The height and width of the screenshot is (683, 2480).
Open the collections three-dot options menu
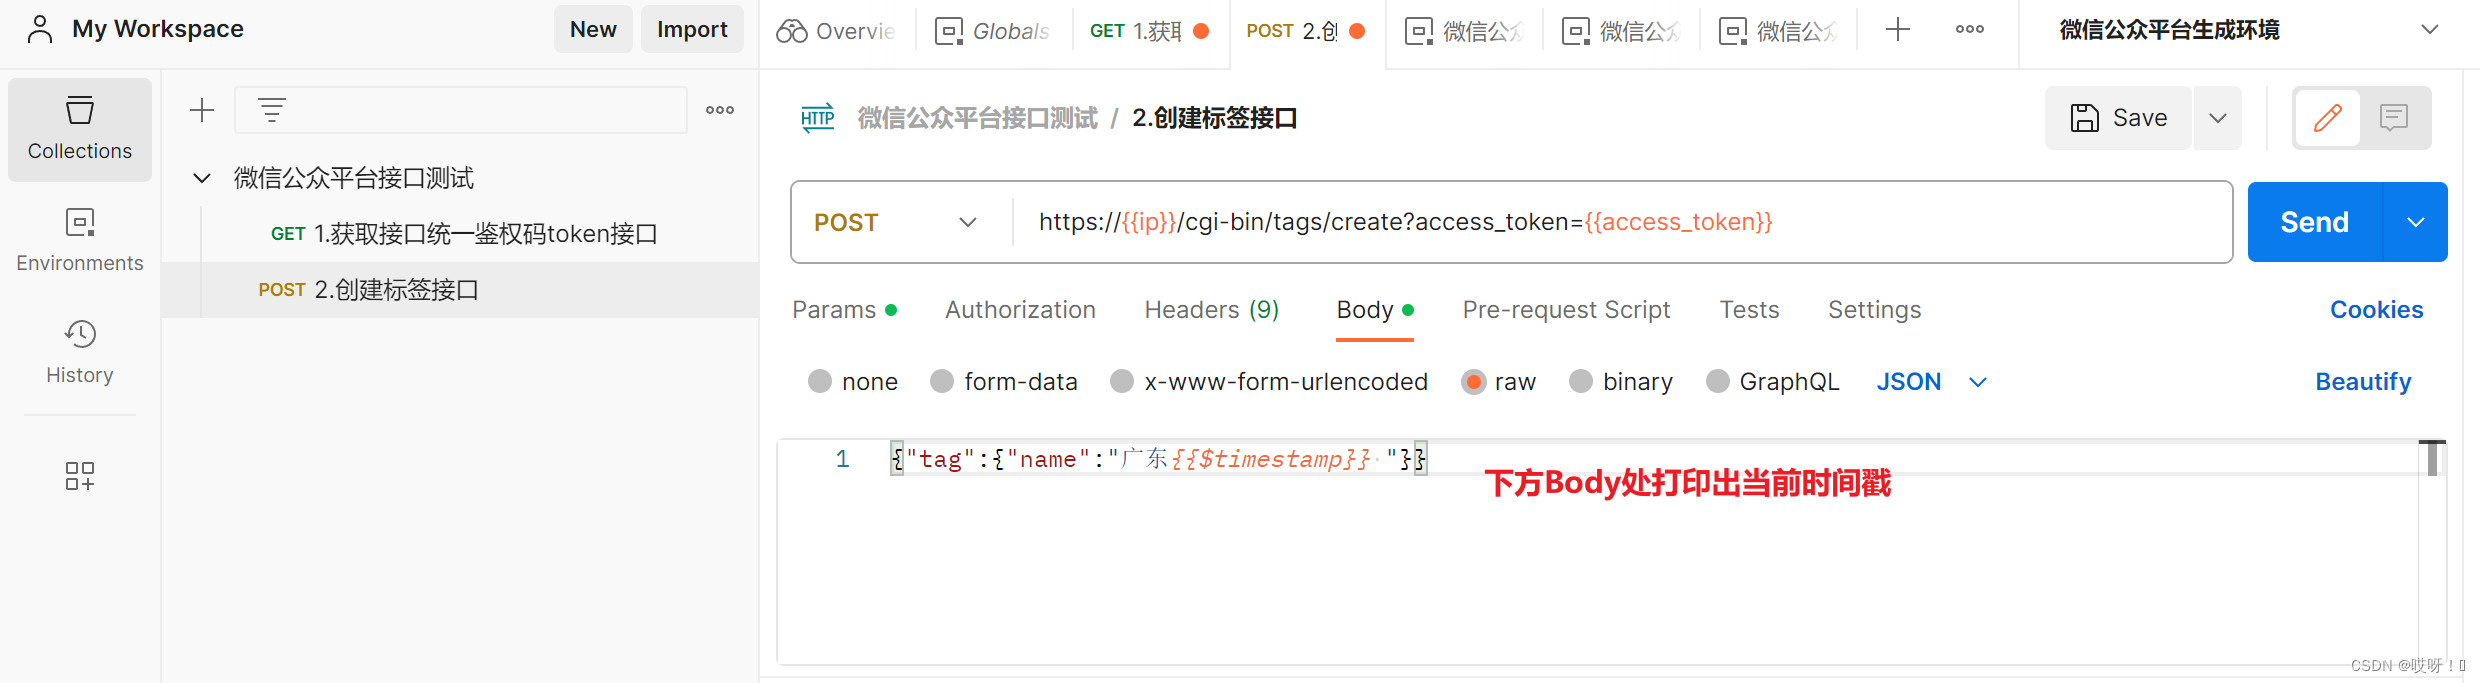coord(720,110)
